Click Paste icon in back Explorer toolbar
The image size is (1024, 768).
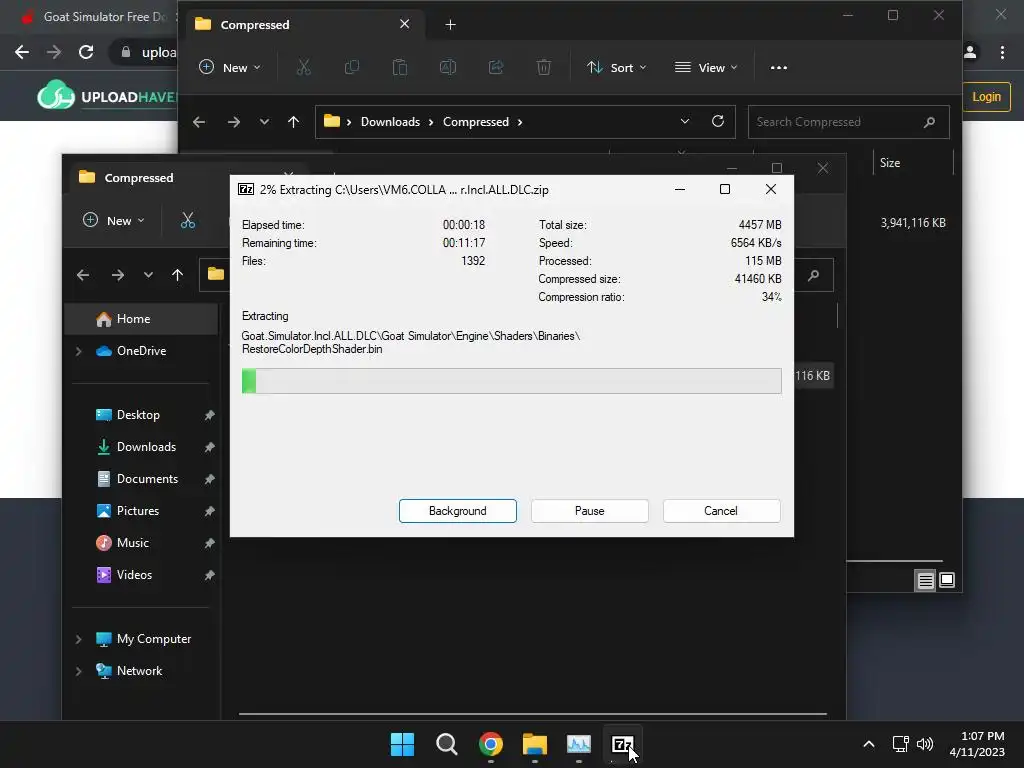(400, 67)
